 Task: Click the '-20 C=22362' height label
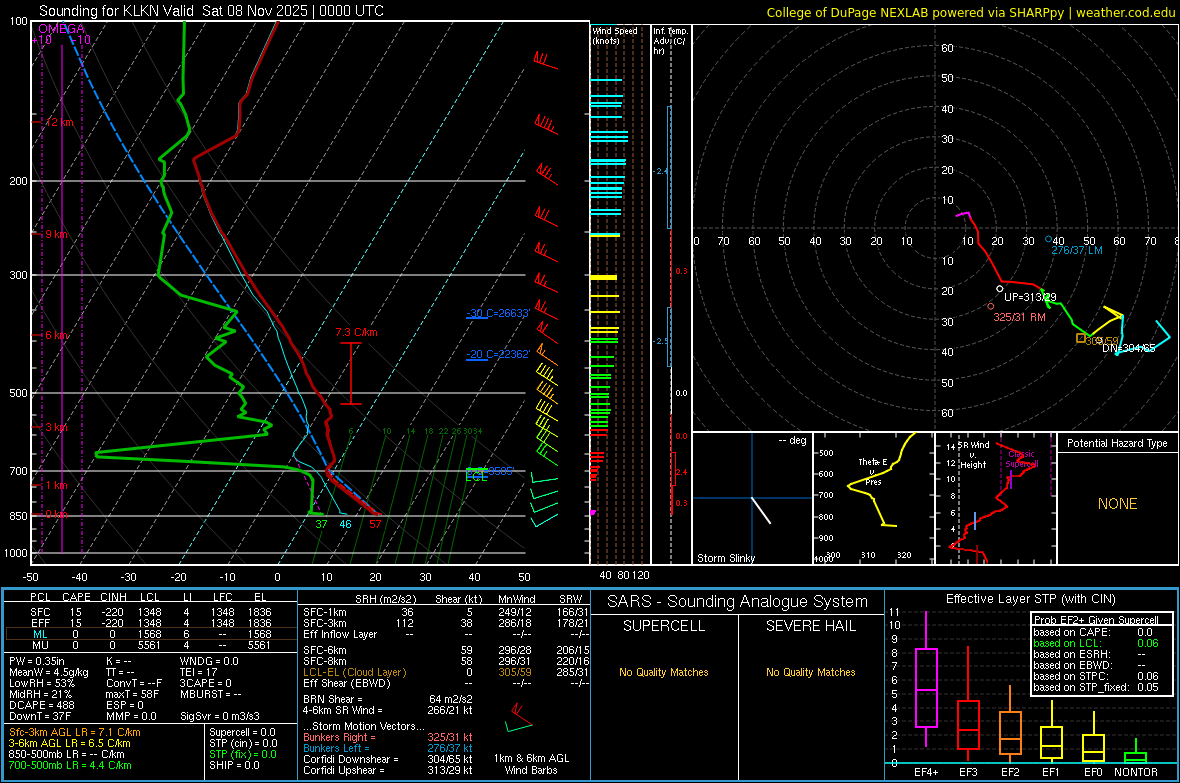point(498,354)
